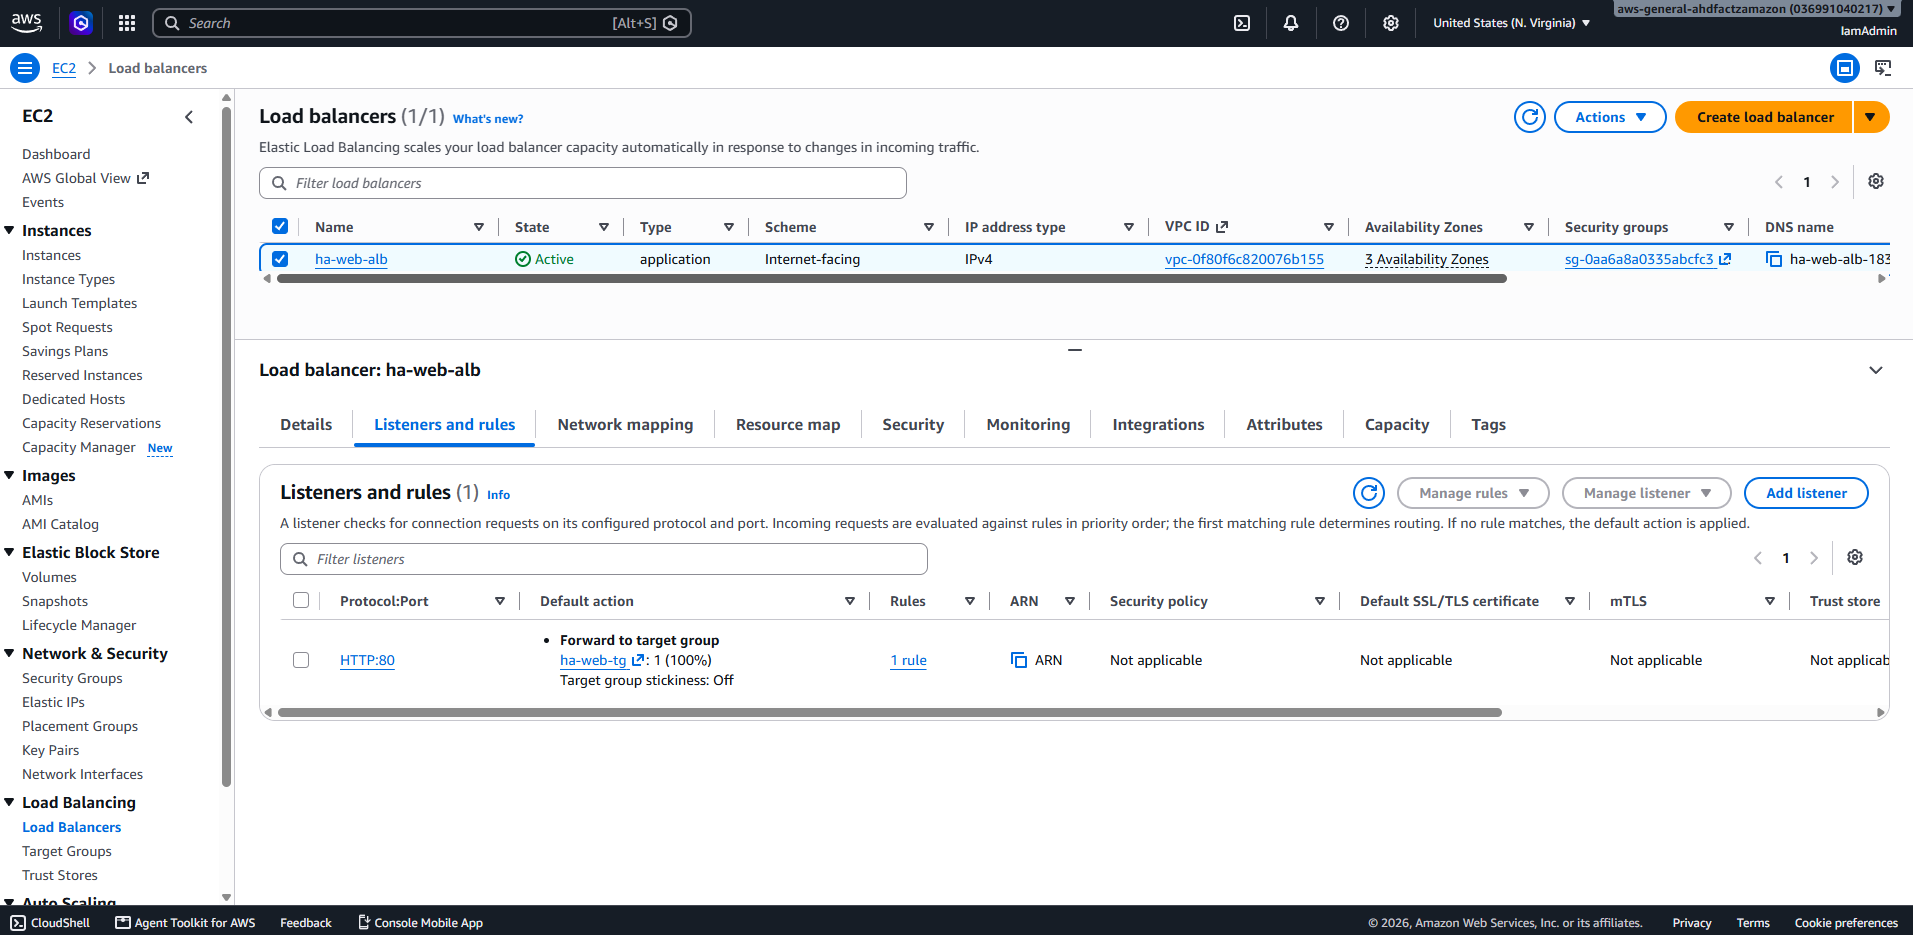
Task: Open the vpc-0f80f6c820076b155 link
Action: pos(1244,259)
